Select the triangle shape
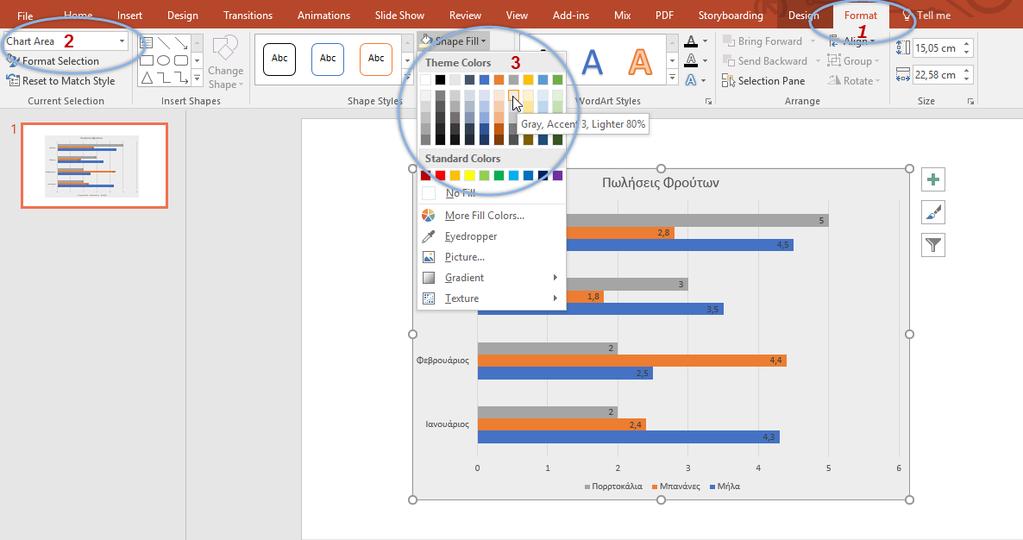The width and height of the screenshot is (1023, 540). click(147, 78)
